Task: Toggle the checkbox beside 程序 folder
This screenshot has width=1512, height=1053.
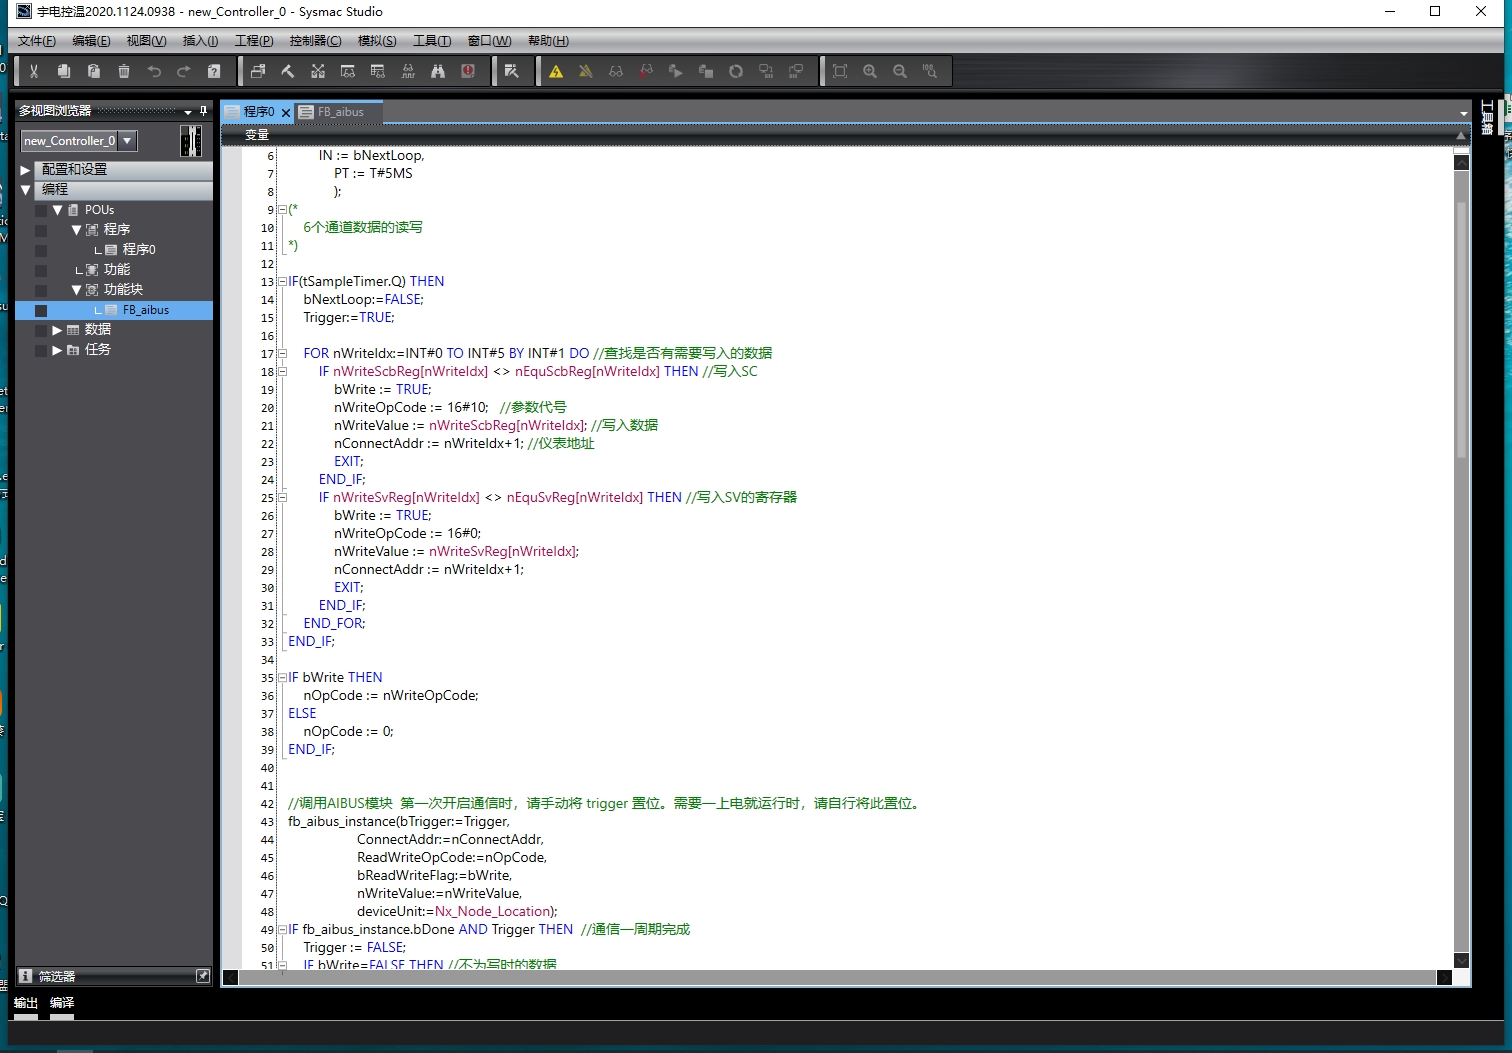Action: coord(41,230)
